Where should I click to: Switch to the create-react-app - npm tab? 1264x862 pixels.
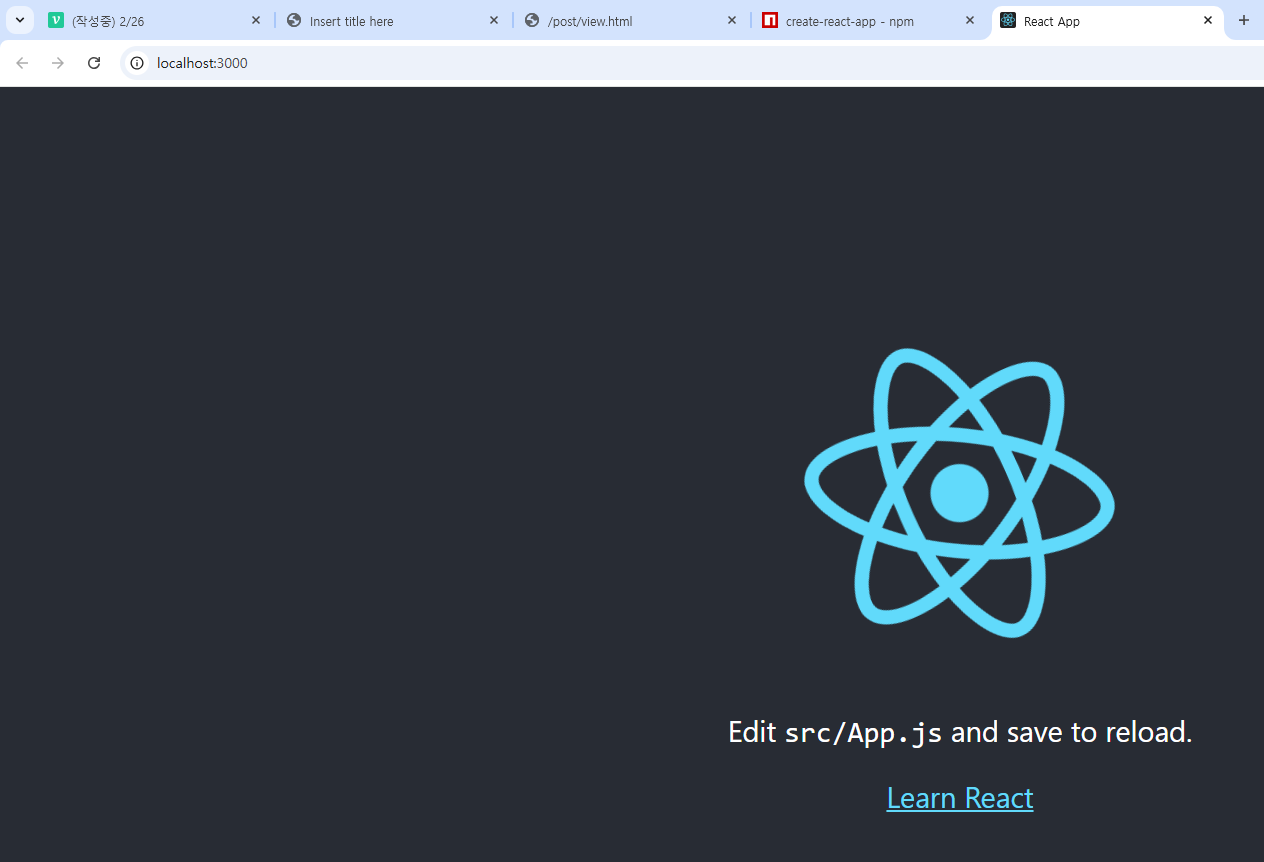pos(868,21)
